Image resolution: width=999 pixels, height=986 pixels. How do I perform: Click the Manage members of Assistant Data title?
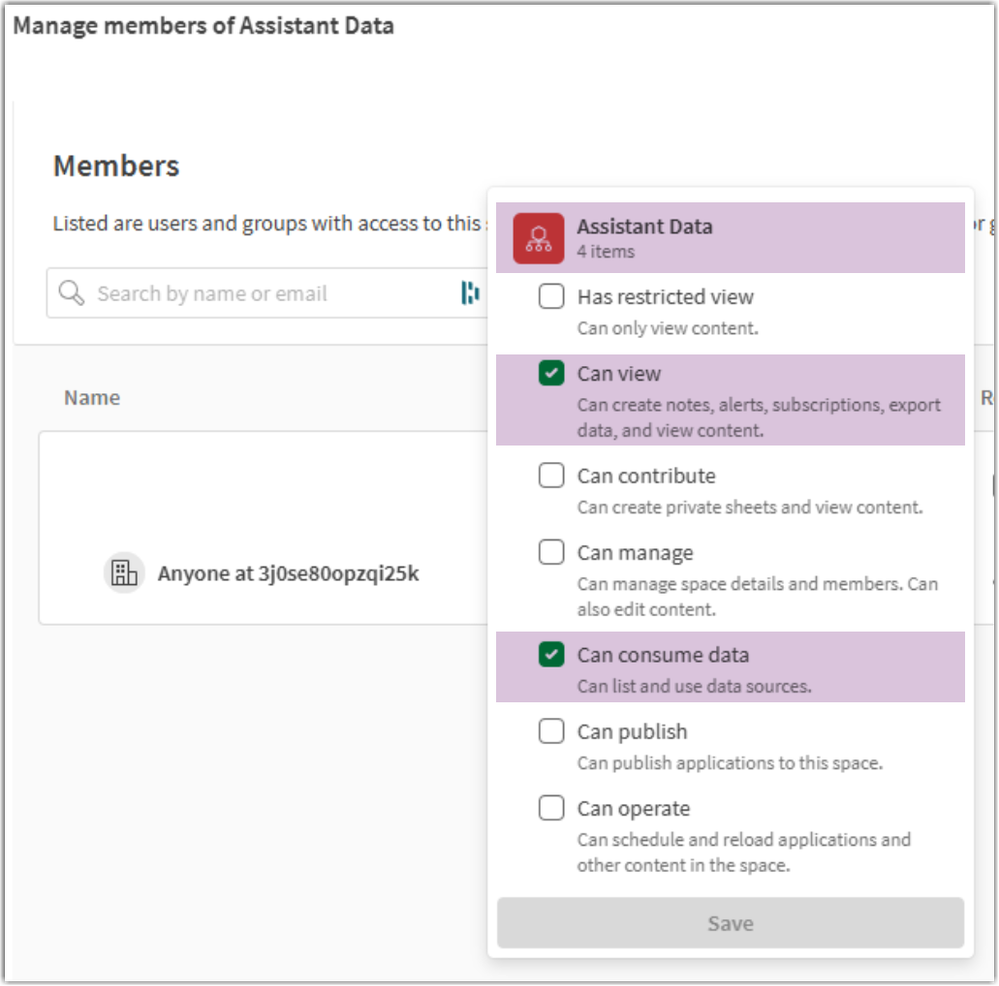203,25
